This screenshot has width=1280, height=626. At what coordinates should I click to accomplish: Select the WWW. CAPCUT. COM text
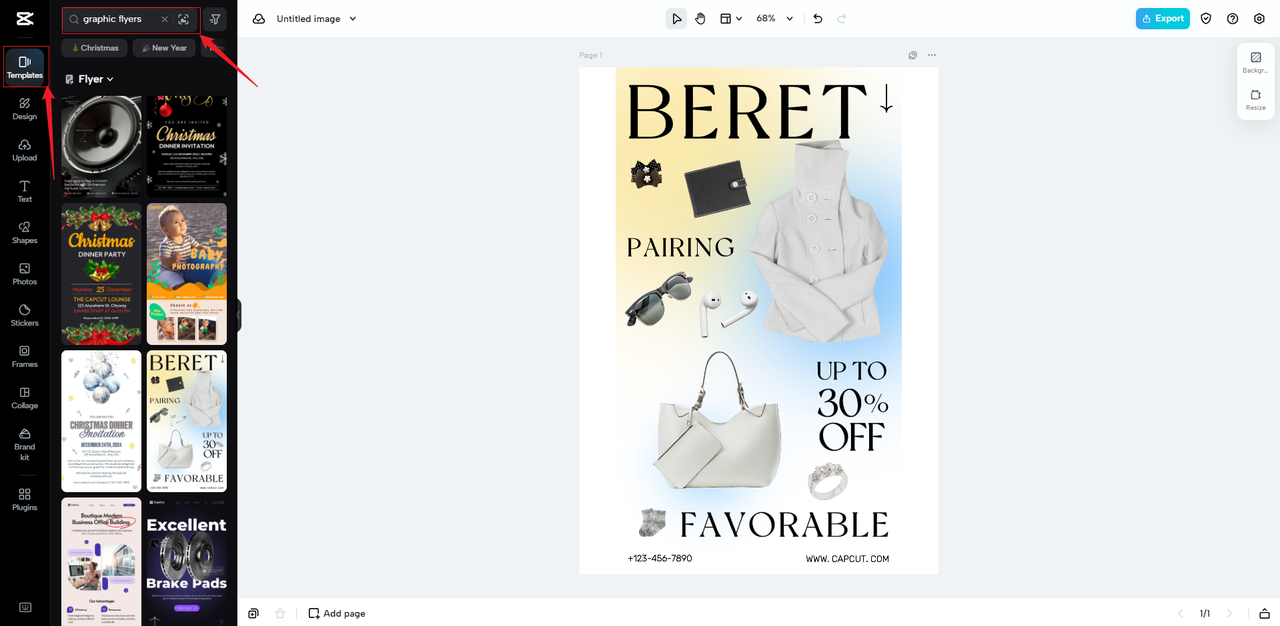pos(847,558)
